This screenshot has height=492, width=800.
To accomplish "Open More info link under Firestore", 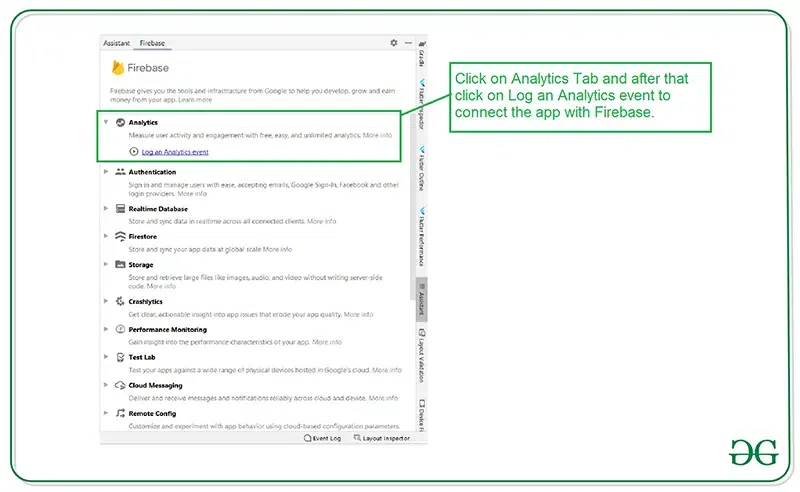I will click(x=277, y=250).
